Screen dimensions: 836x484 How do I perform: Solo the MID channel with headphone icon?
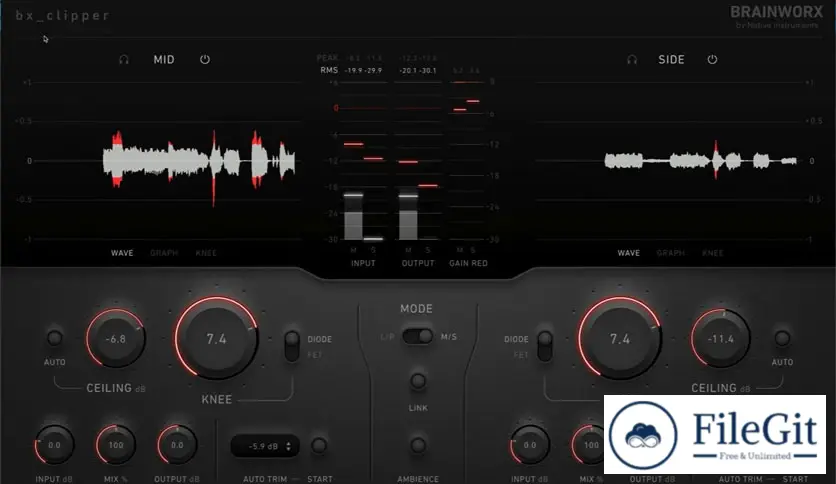tap(124, 59)
